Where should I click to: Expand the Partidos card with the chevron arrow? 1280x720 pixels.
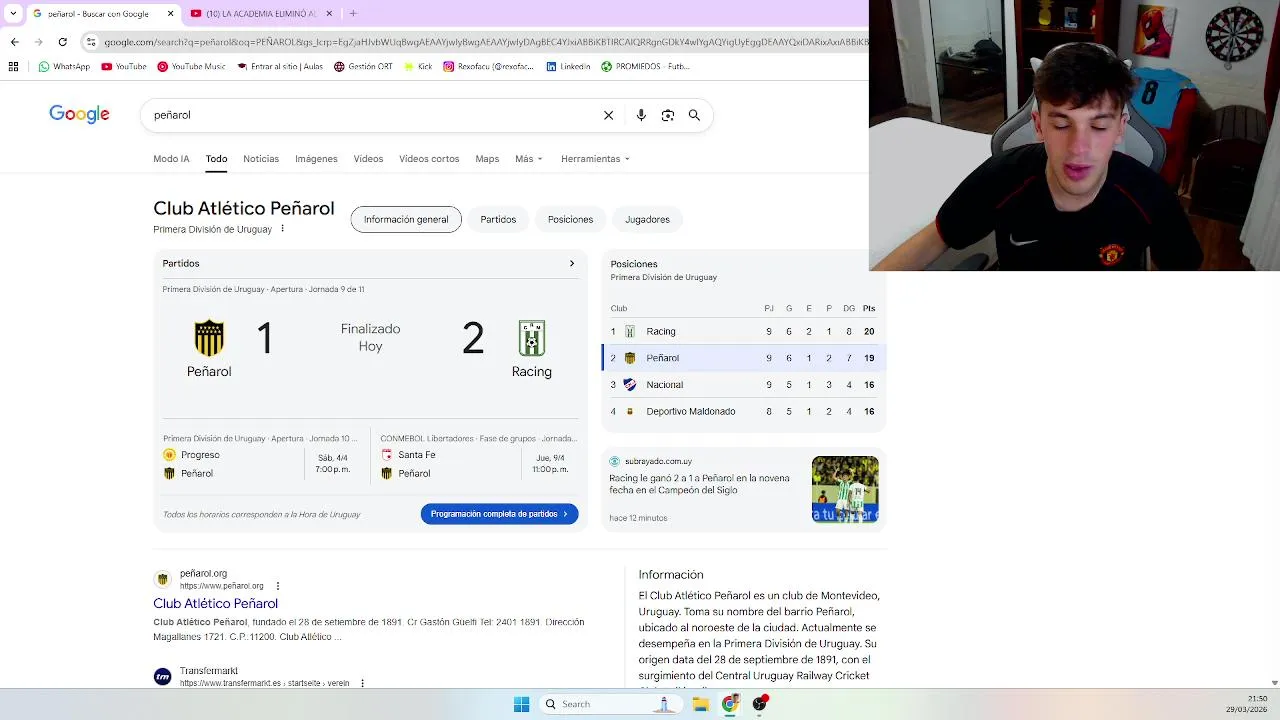pos(572,264)
